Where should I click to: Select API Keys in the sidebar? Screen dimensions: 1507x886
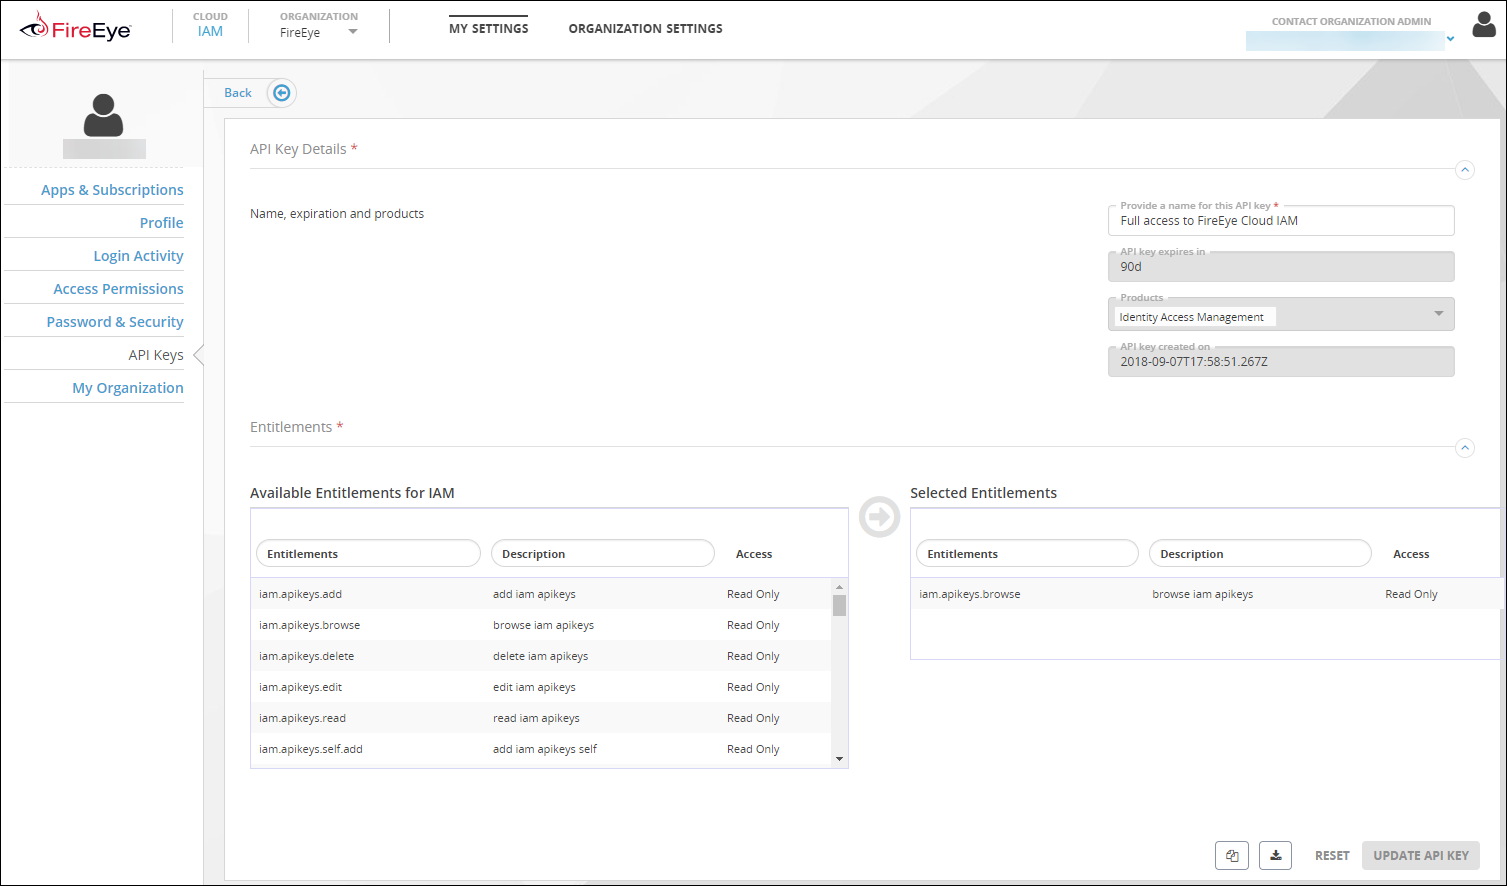coord(156,355)
